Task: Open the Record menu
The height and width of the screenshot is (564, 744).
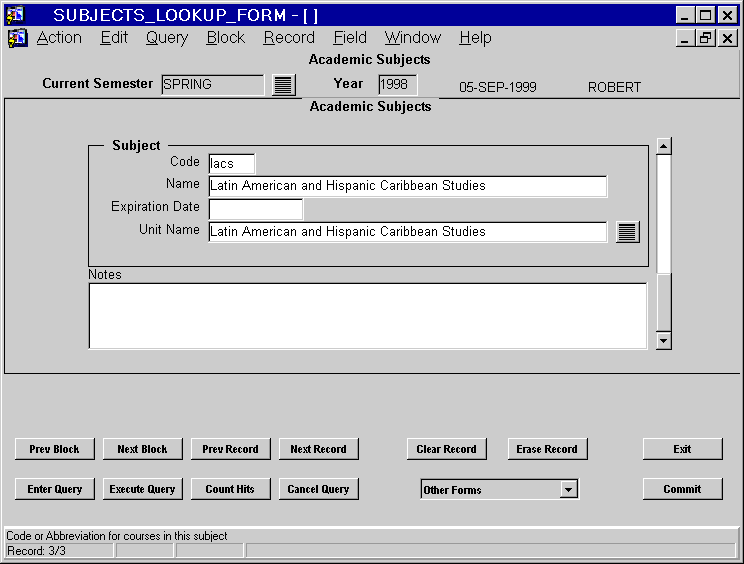Action: 289,37
